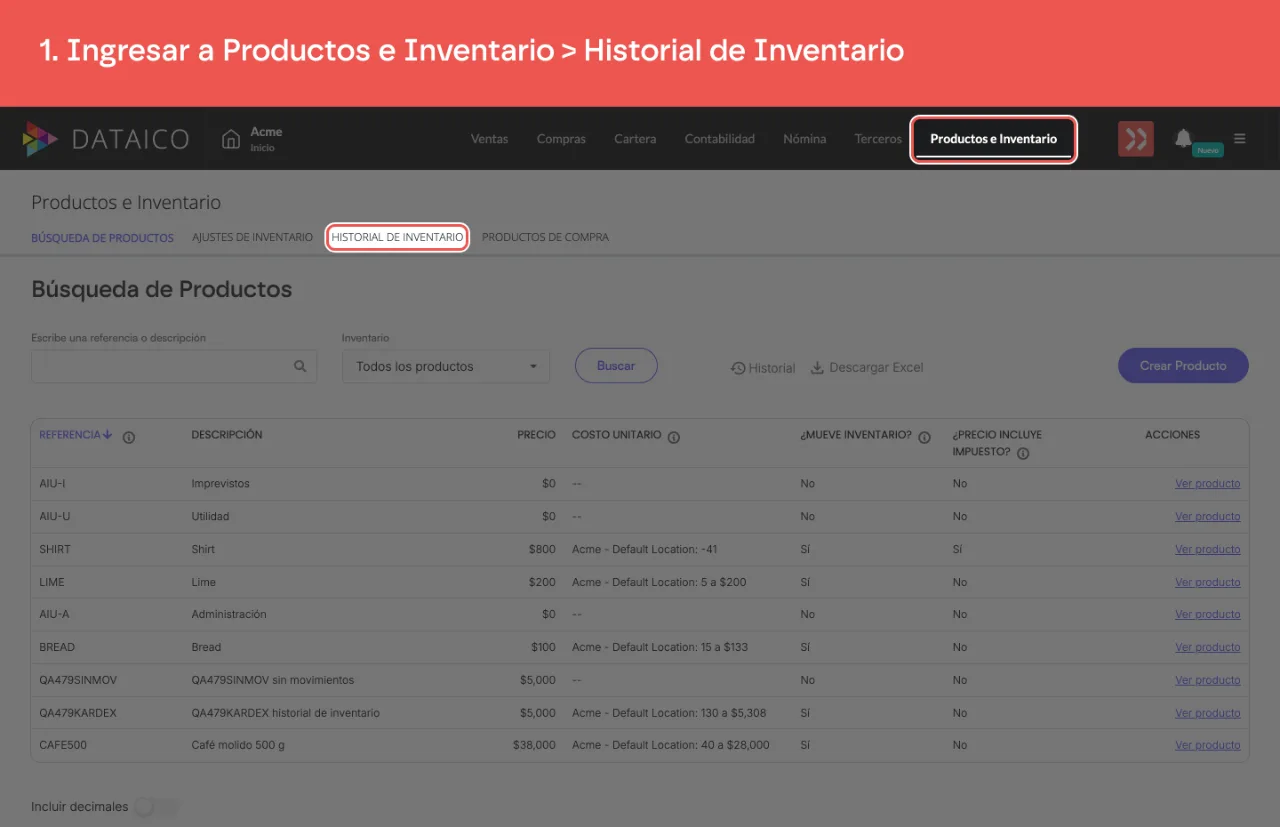
Task: Open the Ventas menu
Action: (490, 139)
